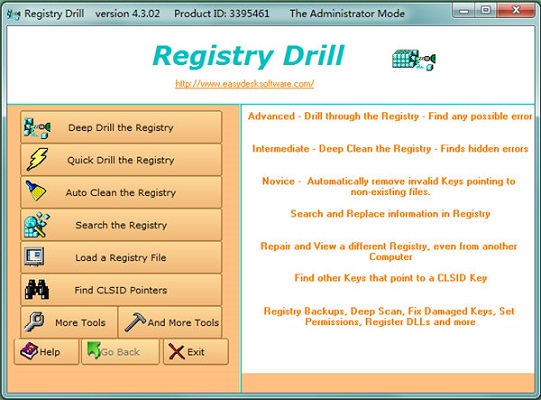Select Find CLSID Pointers button
541x400 pixels.
click(121, 290)
